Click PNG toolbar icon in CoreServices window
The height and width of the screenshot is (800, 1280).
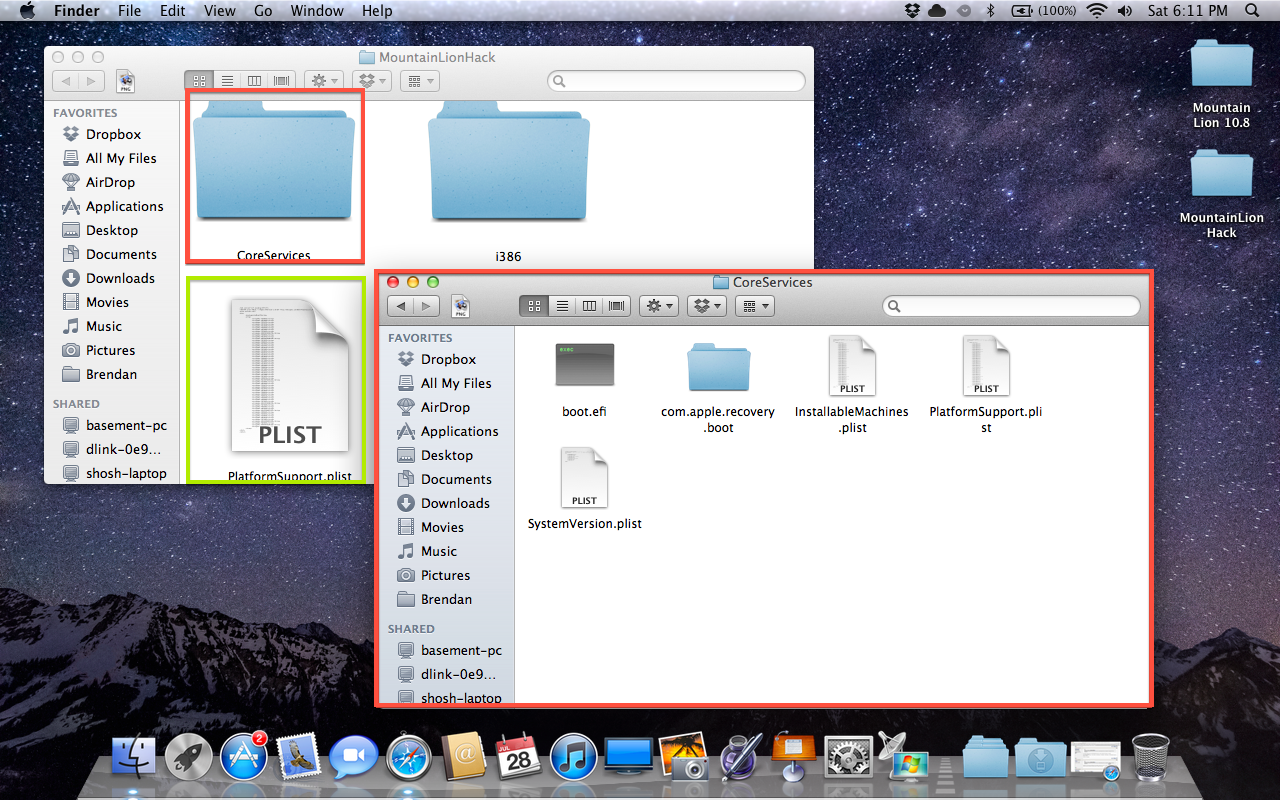coord(461,306)
